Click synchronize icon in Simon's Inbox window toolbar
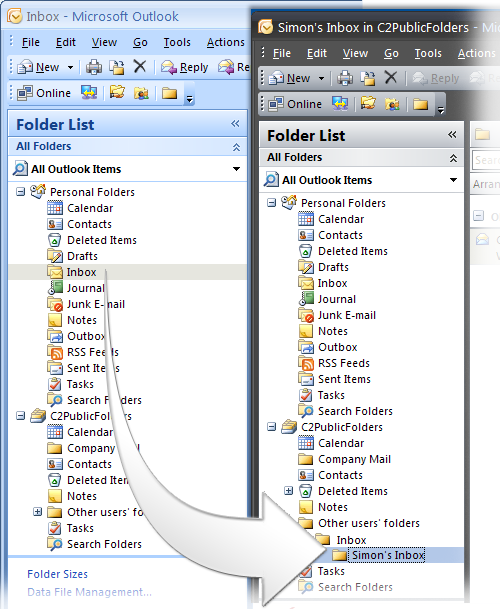500x609 pixels. pyautogui.click(x=340, y=104)
